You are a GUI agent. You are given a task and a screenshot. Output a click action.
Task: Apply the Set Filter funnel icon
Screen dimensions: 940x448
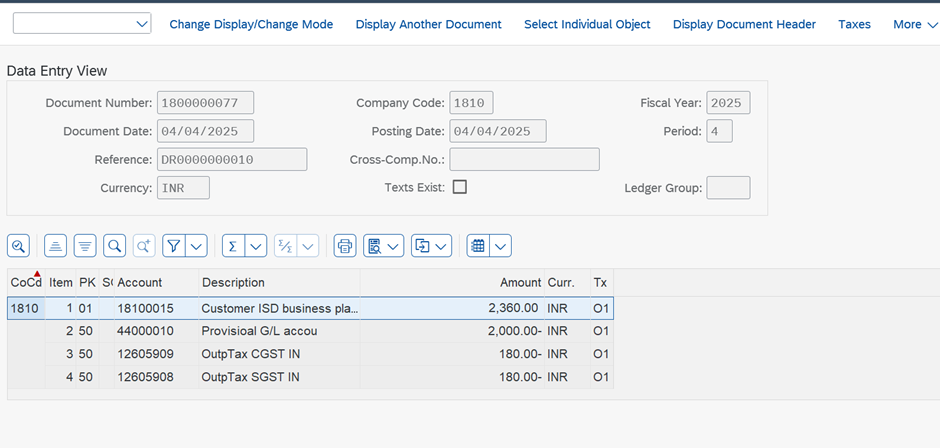pyautogui.click(x=174, y=246)
